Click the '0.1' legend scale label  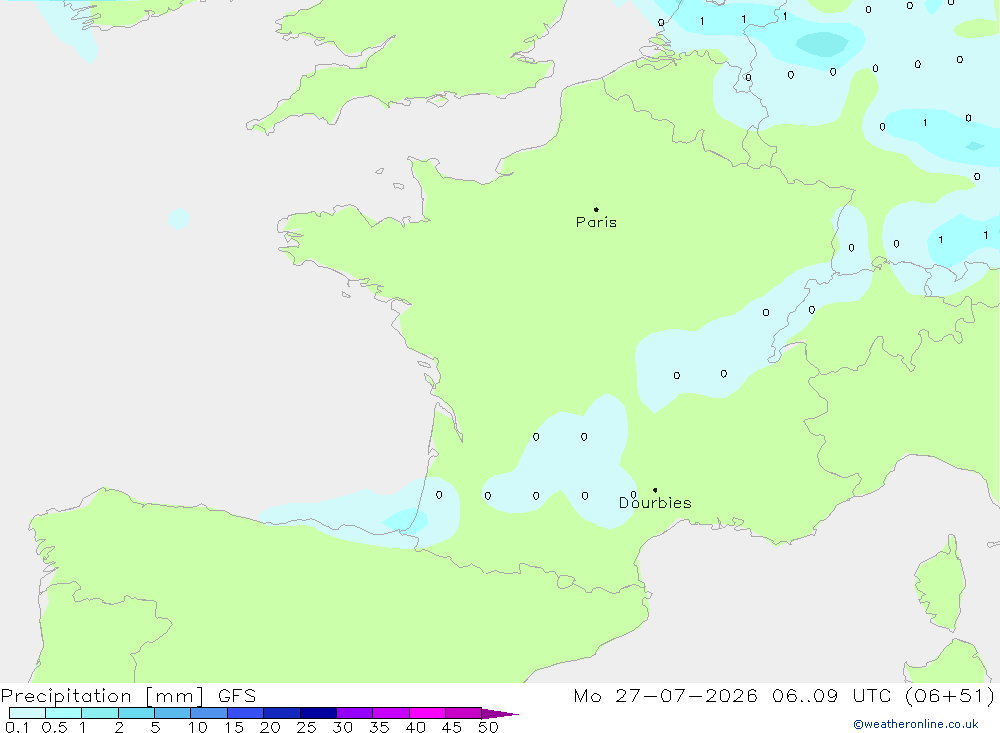[17, 727]
